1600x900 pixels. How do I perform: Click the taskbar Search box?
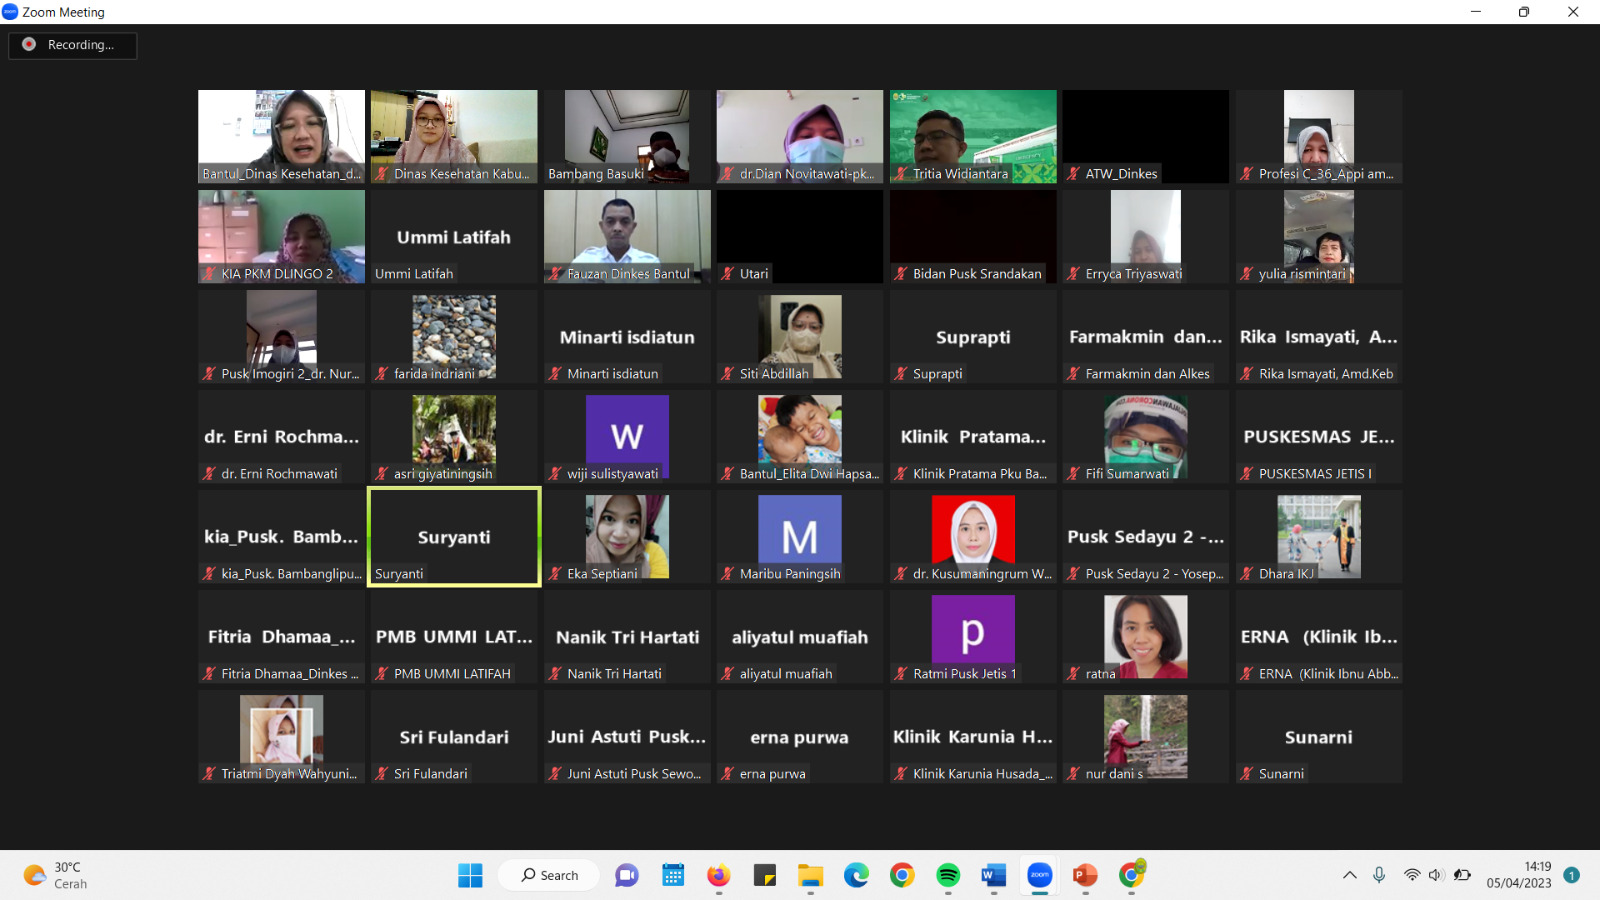[549, 876]
